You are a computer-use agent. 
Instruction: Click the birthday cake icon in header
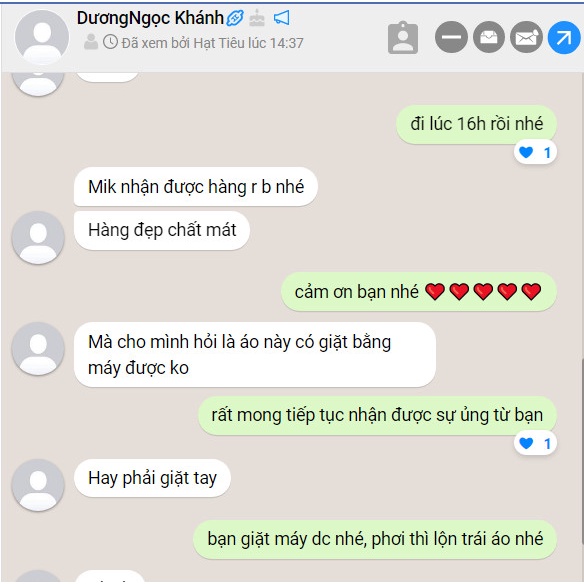coord(257,18)
